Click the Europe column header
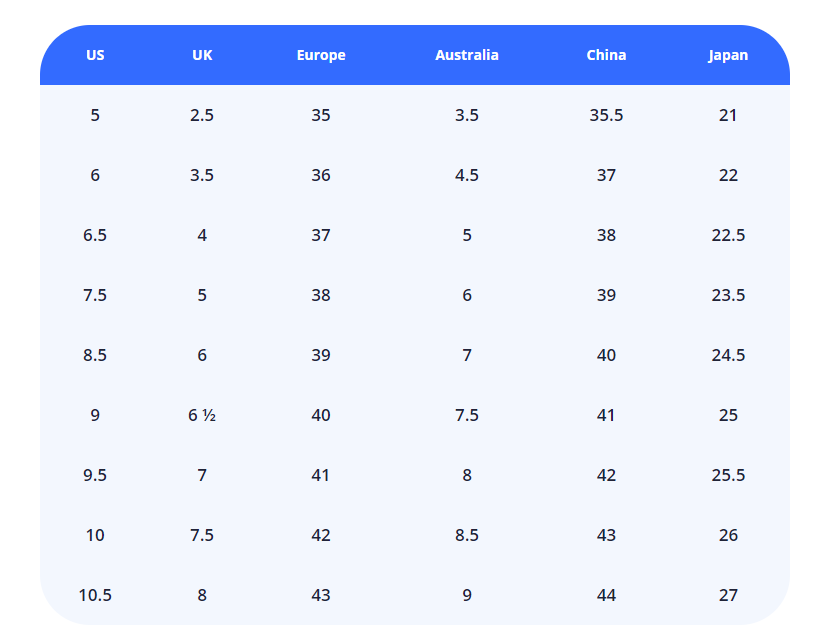 click(321, 55)
